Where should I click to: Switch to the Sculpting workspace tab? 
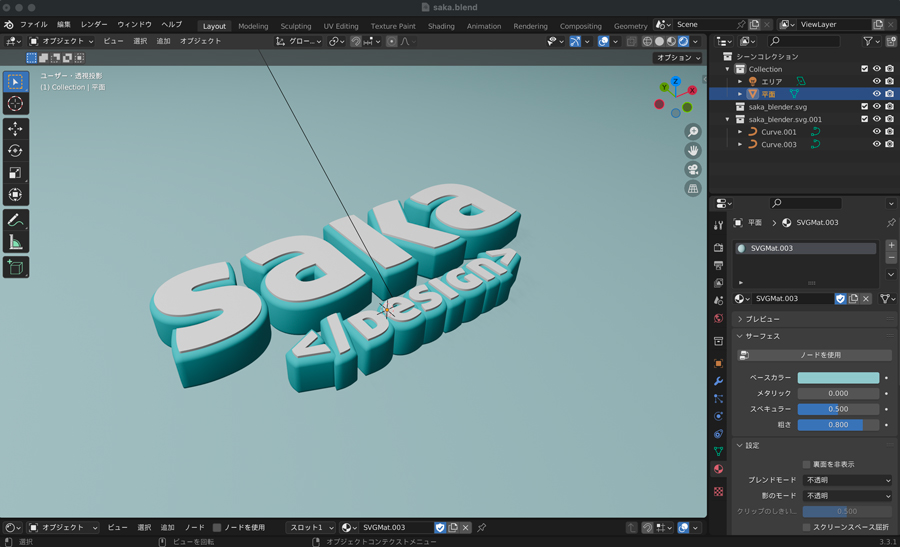295,26
